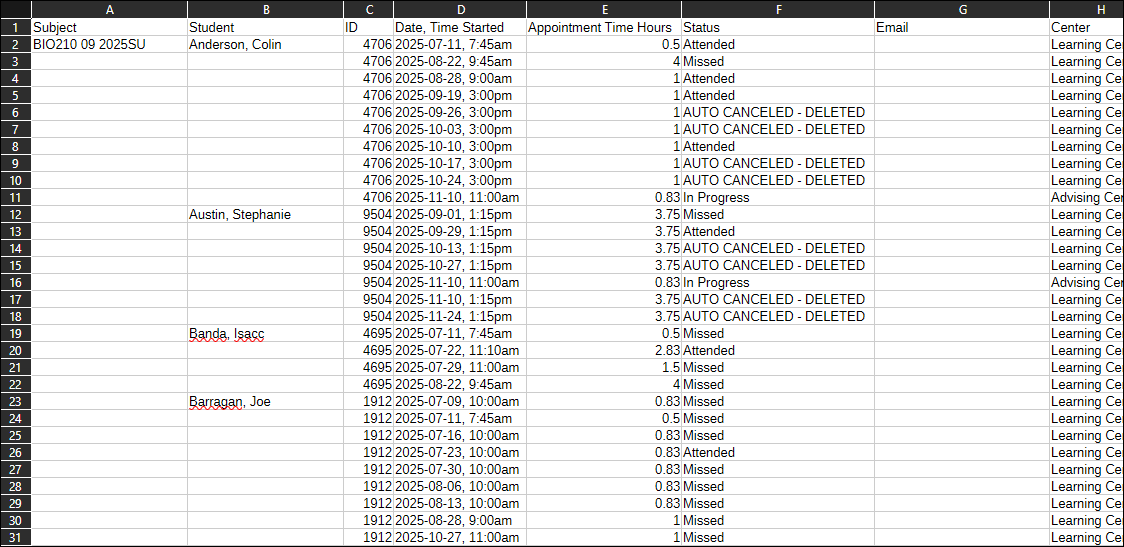This screenshot has width=1124, height=547.
Task: Select row 23 via its row number
Action: [15, 401]
